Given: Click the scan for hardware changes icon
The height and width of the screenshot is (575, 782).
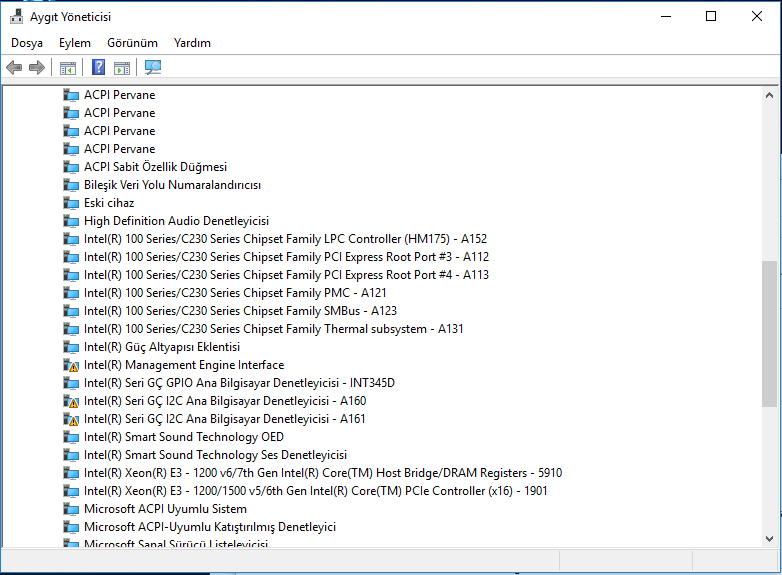Looking at the screenshot, I should [153, 67].
